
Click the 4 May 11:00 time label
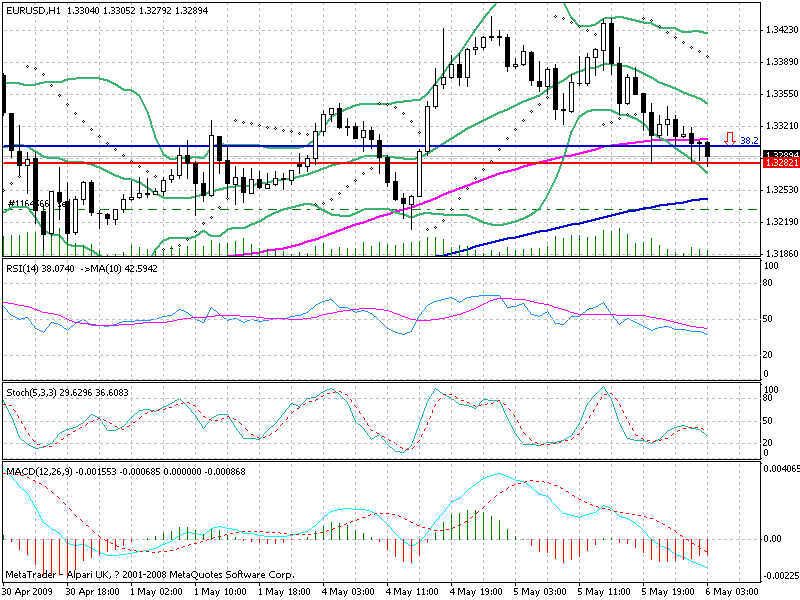pos(412,592)
